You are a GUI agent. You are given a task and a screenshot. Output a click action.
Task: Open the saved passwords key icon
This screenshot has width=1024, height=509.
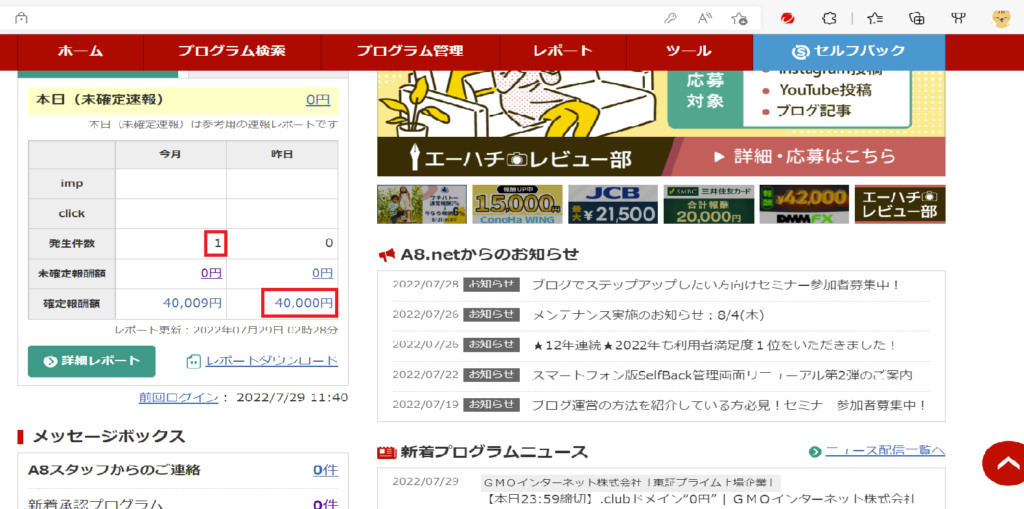coord(670,18)
